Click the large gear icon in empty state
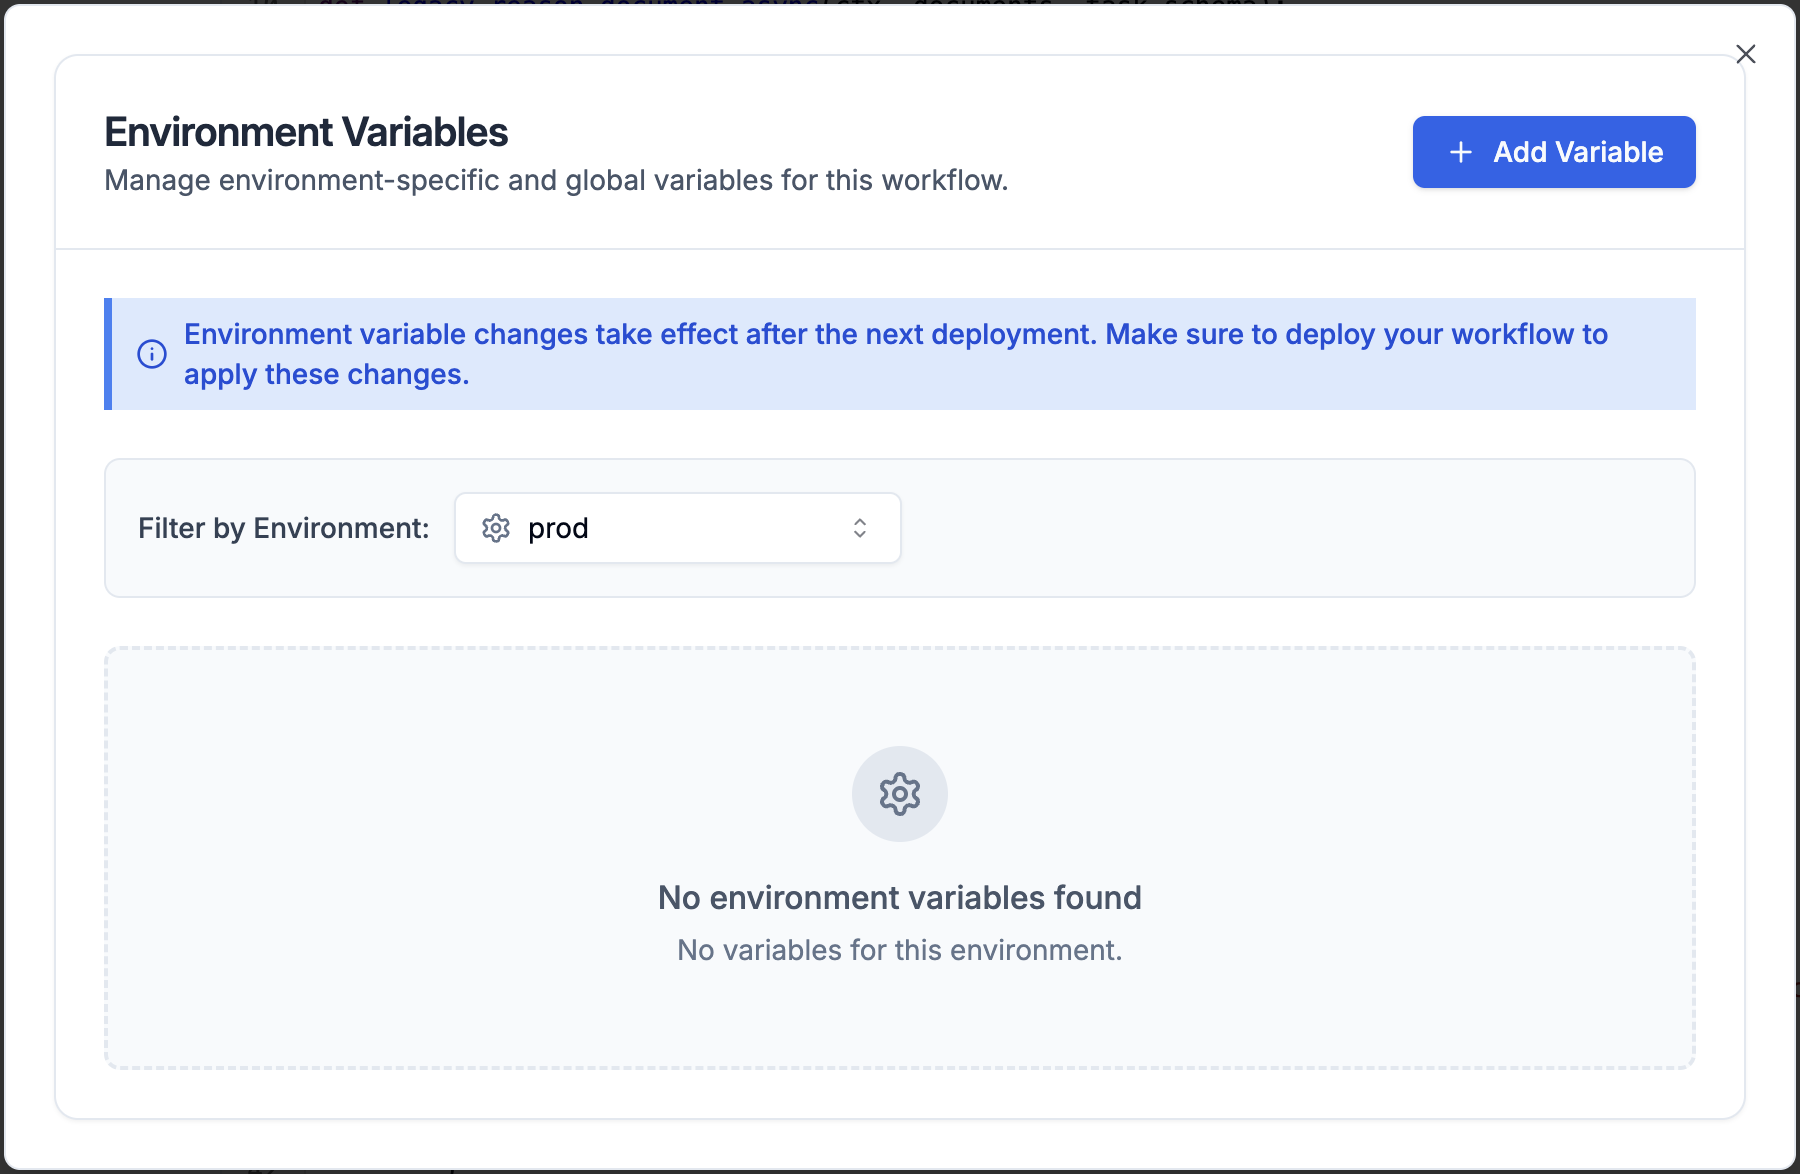The width and height of the screenshot is (1800, 1174). click(900, 794)
